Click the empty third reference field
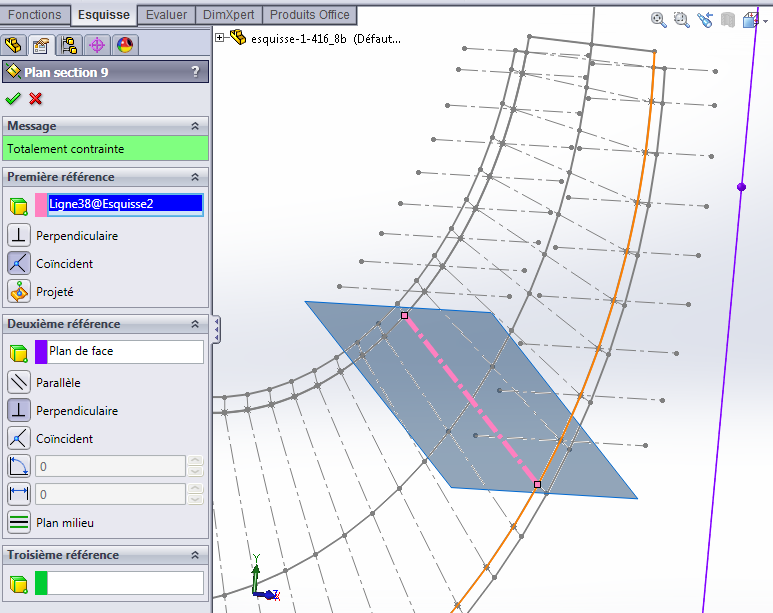The image size is (773, 613). (125, 583)
